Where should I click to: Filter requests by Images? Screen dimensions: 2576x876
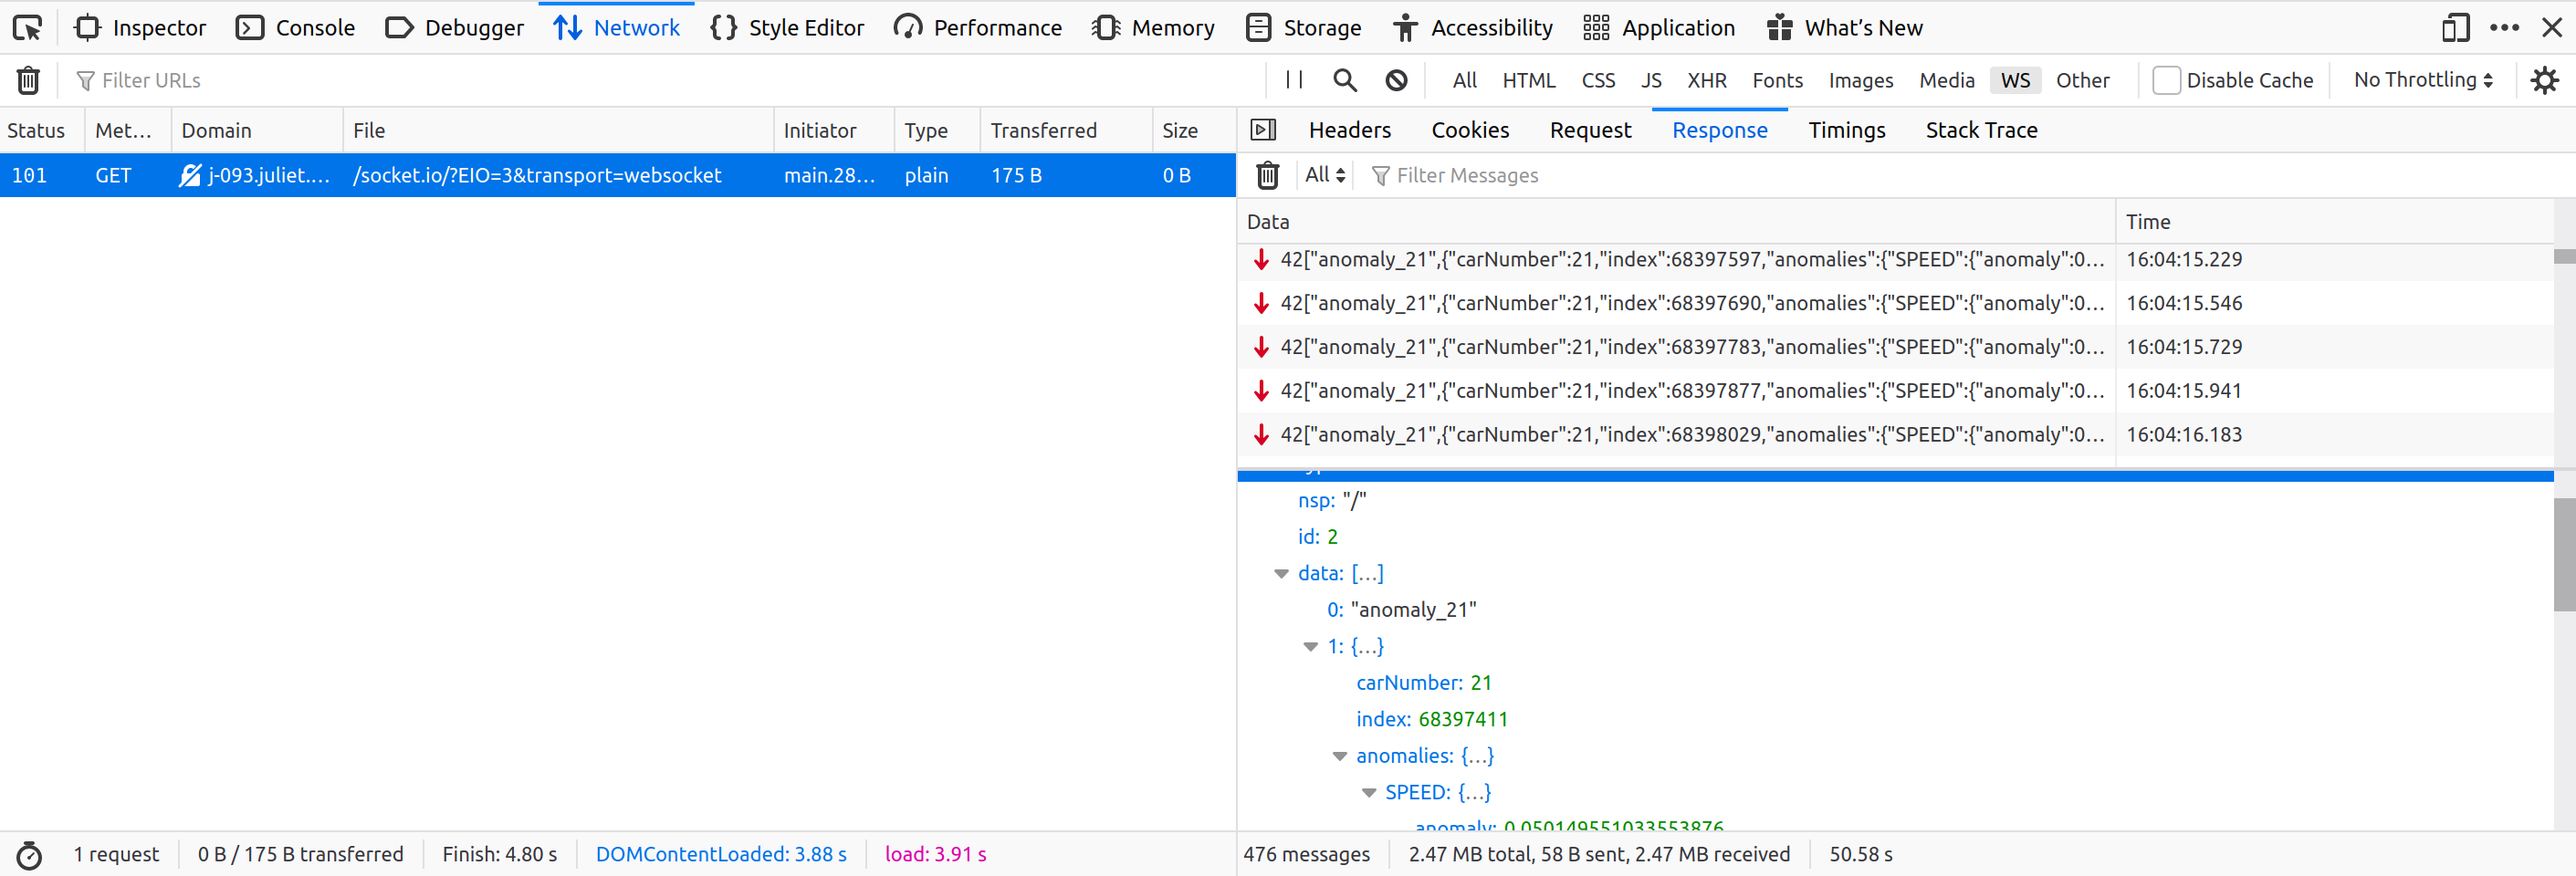coord(1860,80)
